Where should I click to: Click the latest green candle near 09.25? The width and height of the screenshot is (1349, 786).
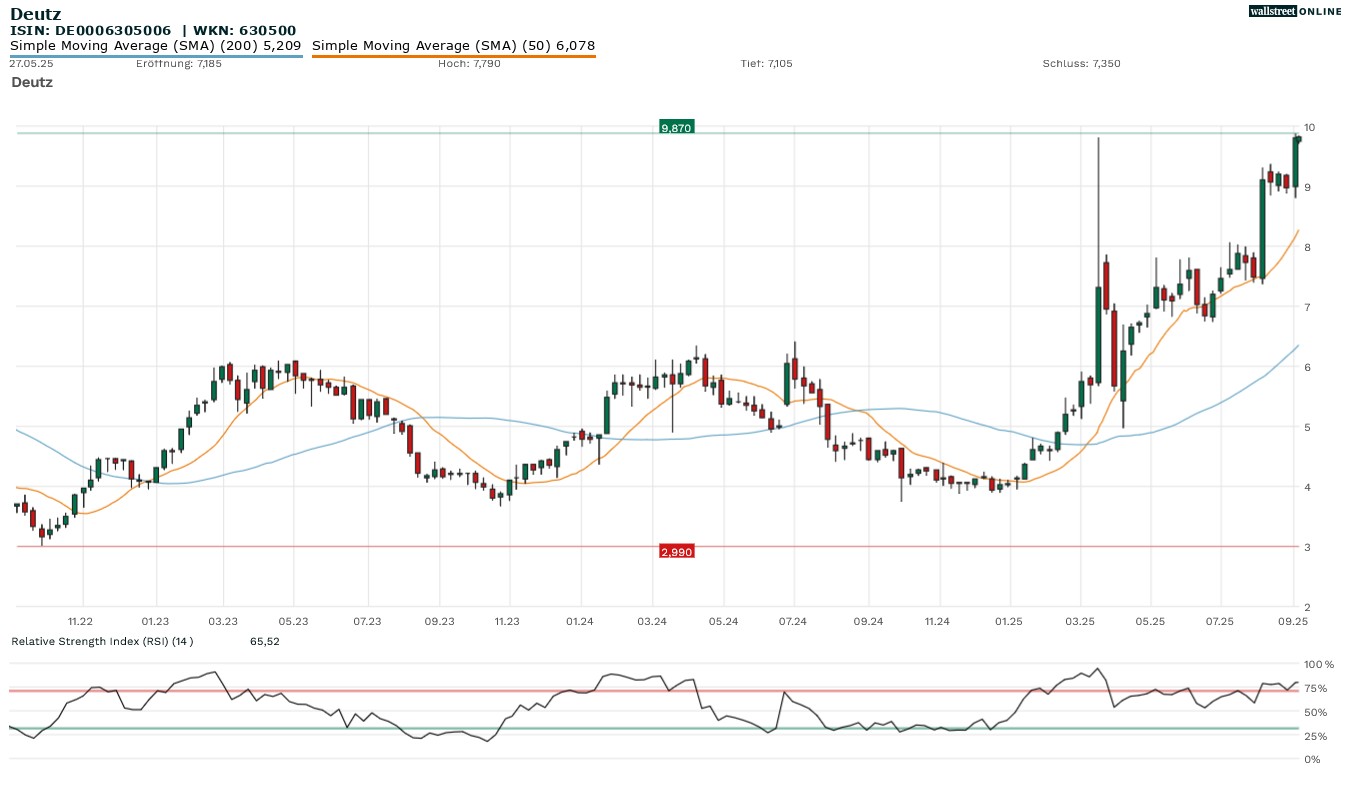1295,163
